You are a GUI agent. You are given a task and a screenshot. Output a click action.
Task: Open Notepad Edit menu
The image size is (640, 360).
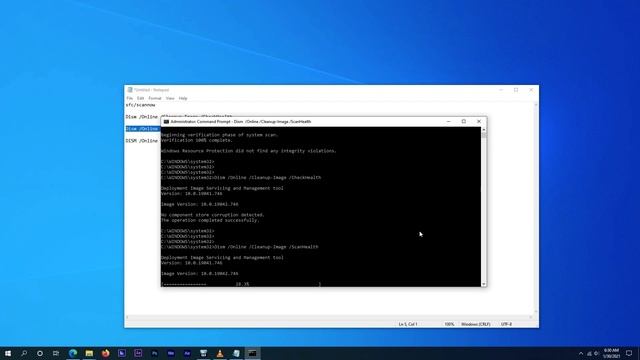point(140,98)
